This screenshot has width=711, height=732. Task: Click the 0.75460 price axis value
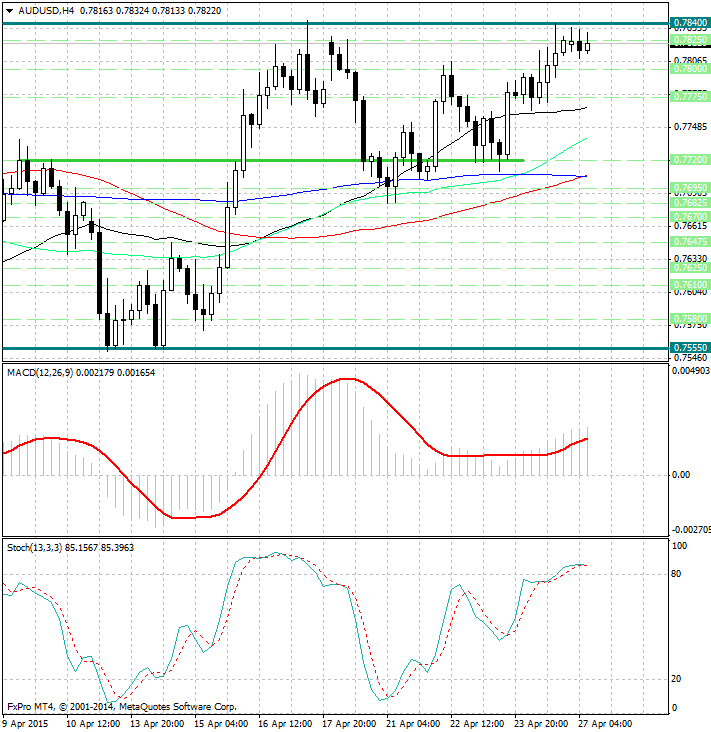pyautogui.click(x=690, y=358)
